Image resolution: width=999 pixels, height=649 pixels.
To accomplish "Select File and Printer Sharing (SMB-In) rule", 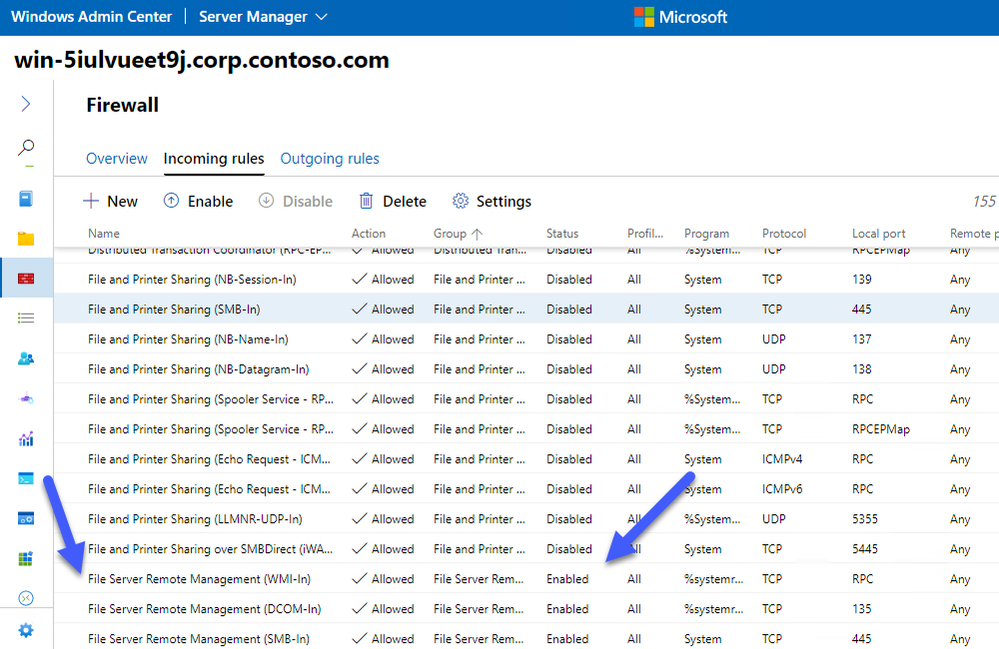I will coord(526,309).
